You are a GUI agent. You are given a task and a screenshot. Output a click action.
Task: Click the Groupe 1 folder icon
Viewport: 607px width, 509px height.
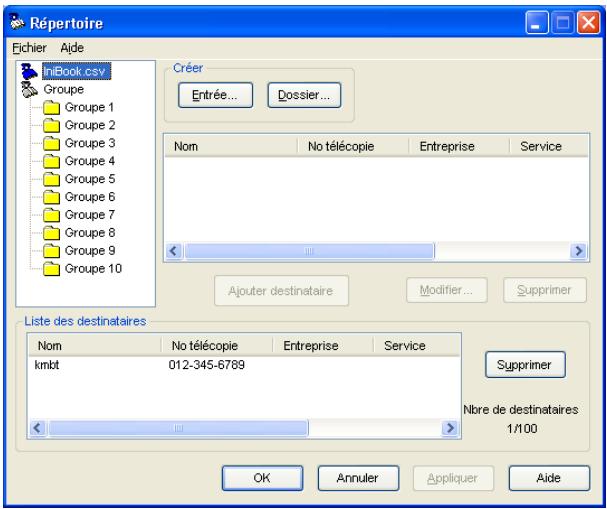[51, 108]
